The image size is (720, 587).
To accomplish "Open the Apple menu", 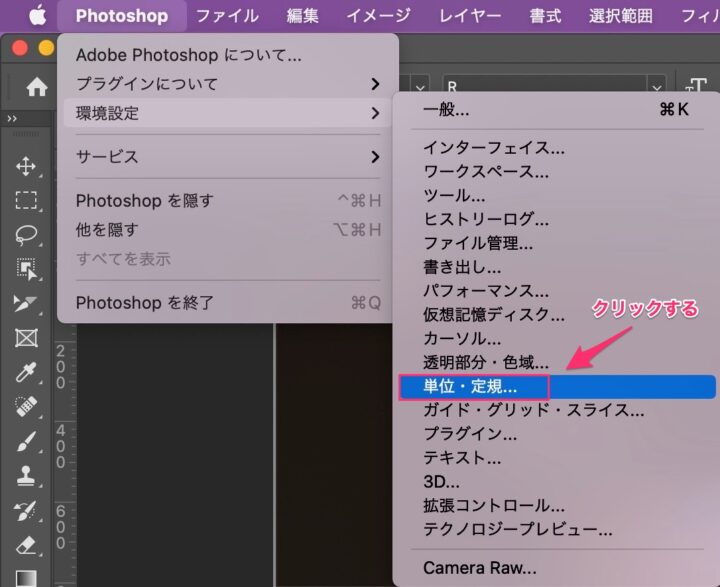I will pyautogui.click(x=38, y=16).
